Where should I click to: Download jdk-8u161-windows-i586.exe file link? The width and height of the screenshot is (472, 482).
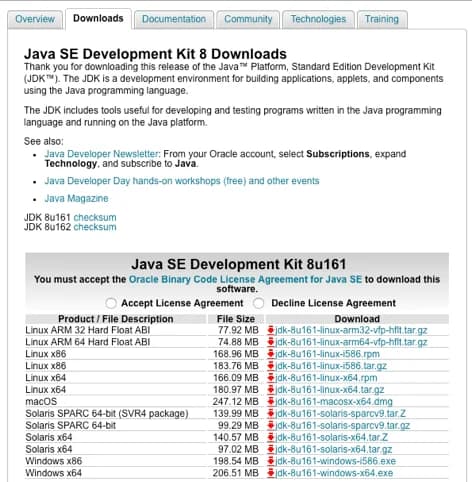pos(335,461)
